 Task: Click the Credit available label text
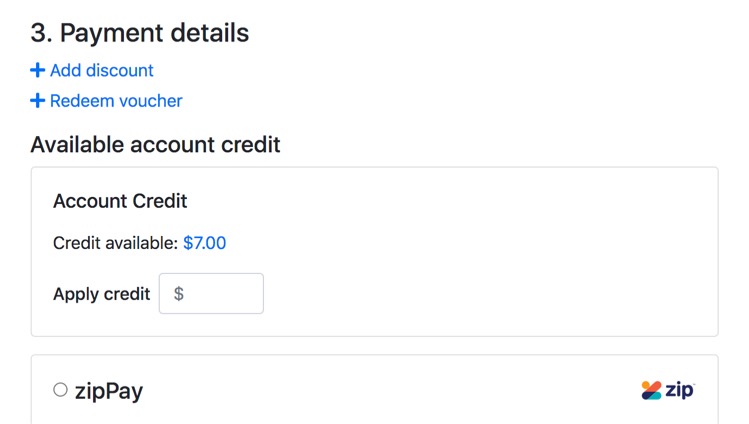(x=115, y=243)
